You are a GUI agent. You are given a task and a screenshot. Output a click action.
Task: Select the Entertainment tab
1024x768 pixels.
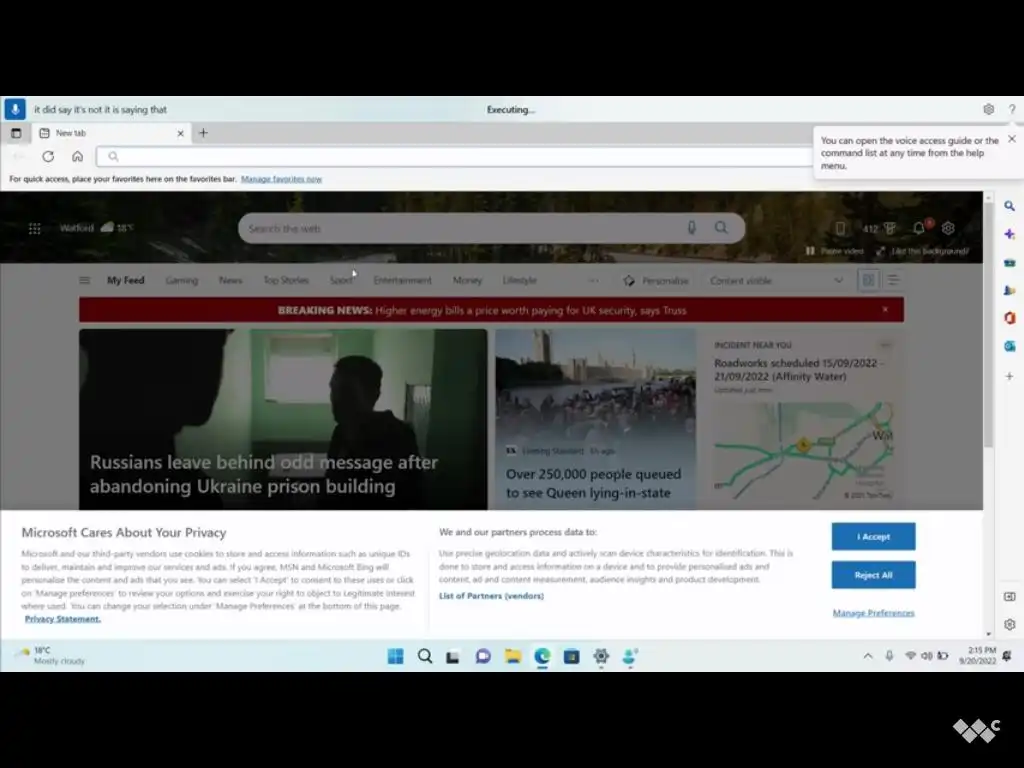pos(402,280)
